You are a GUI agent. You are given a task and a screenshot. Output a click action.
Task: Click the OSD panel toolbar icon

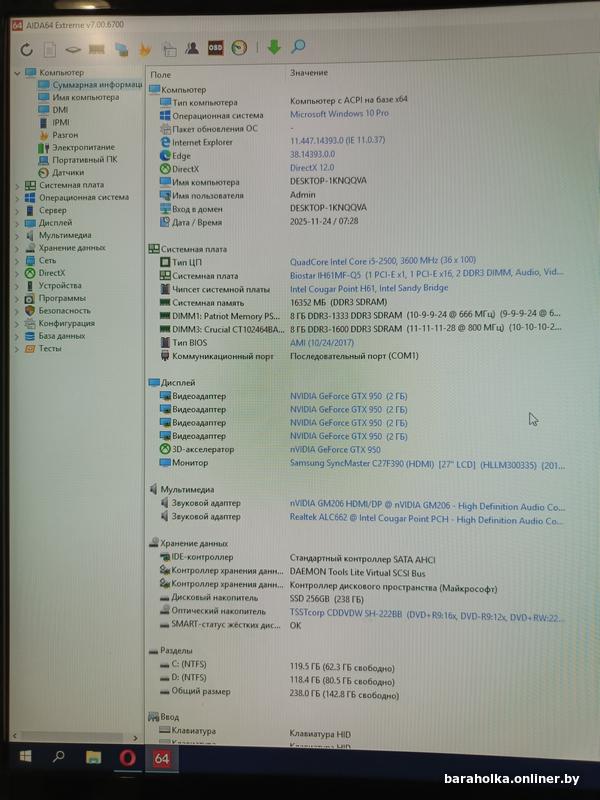[x=215, y=48]
